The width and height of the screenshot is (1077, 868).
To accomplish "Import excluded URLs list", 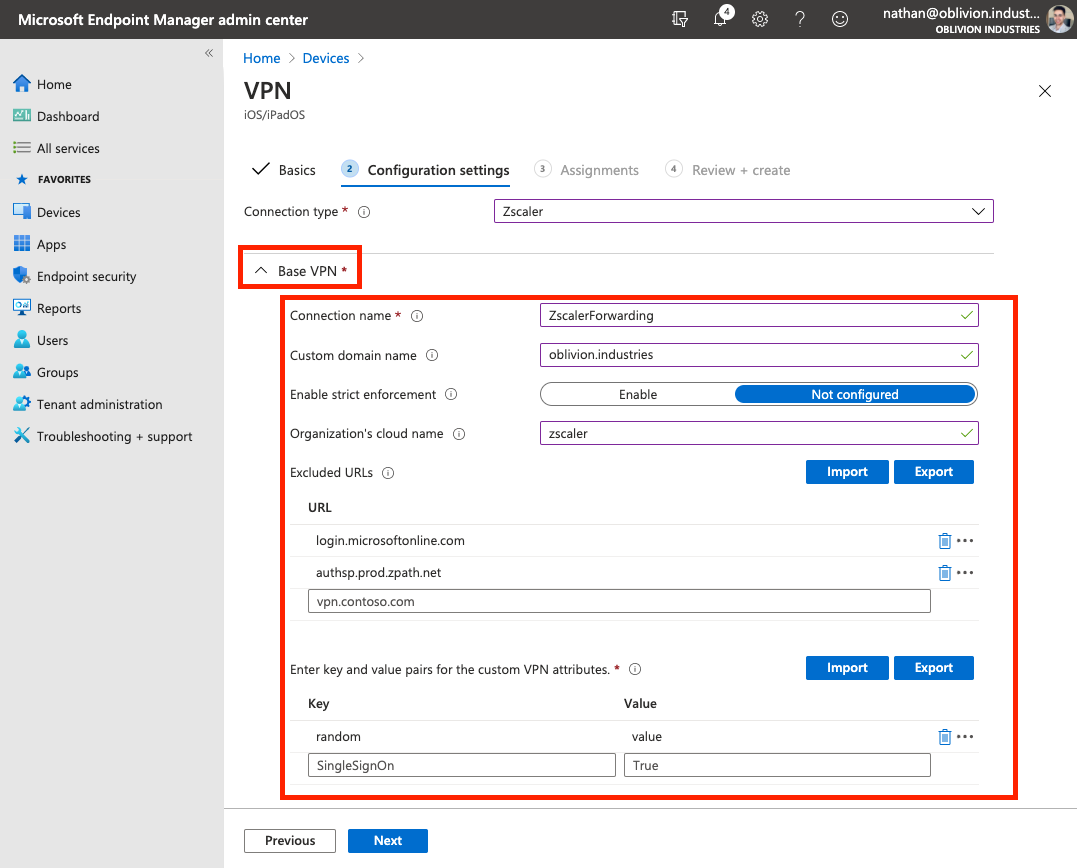I will 846,472.
